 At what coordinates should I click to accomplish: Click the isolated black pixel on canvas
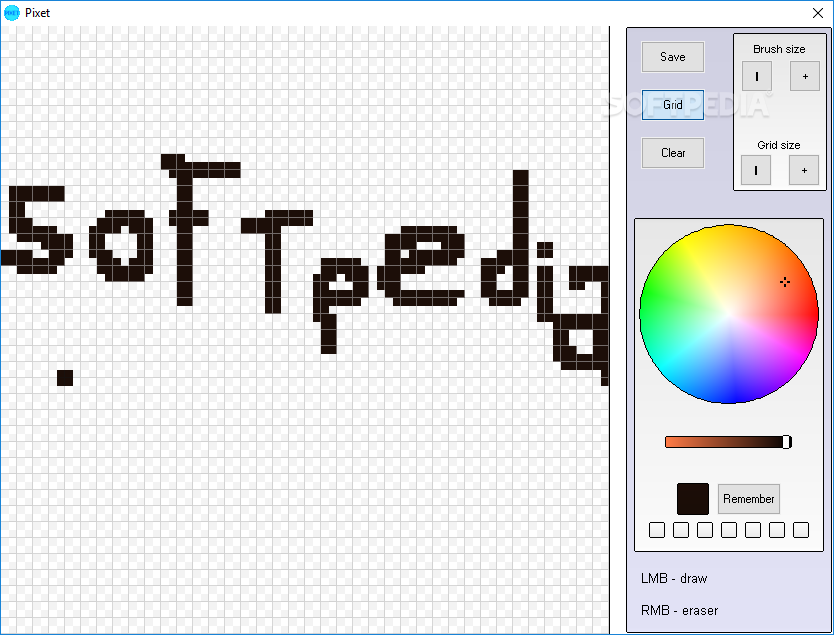65,378
